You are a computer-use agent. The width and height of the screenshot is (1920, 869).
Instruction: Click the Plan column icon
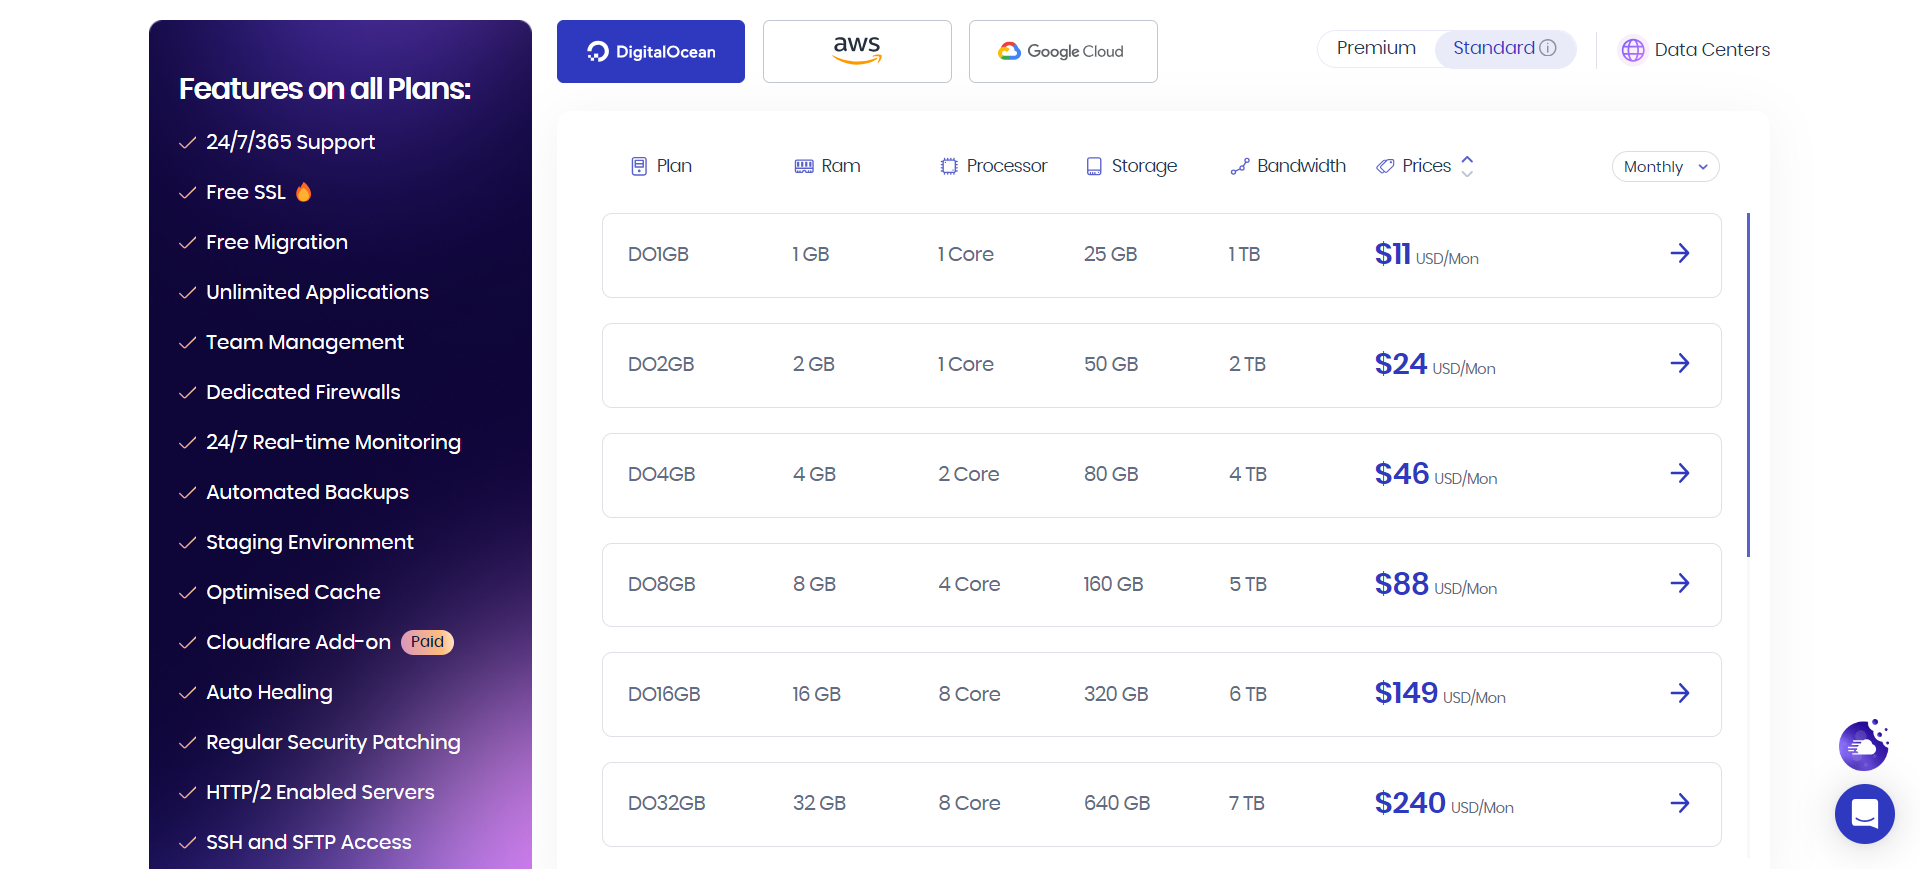(639, 166)
